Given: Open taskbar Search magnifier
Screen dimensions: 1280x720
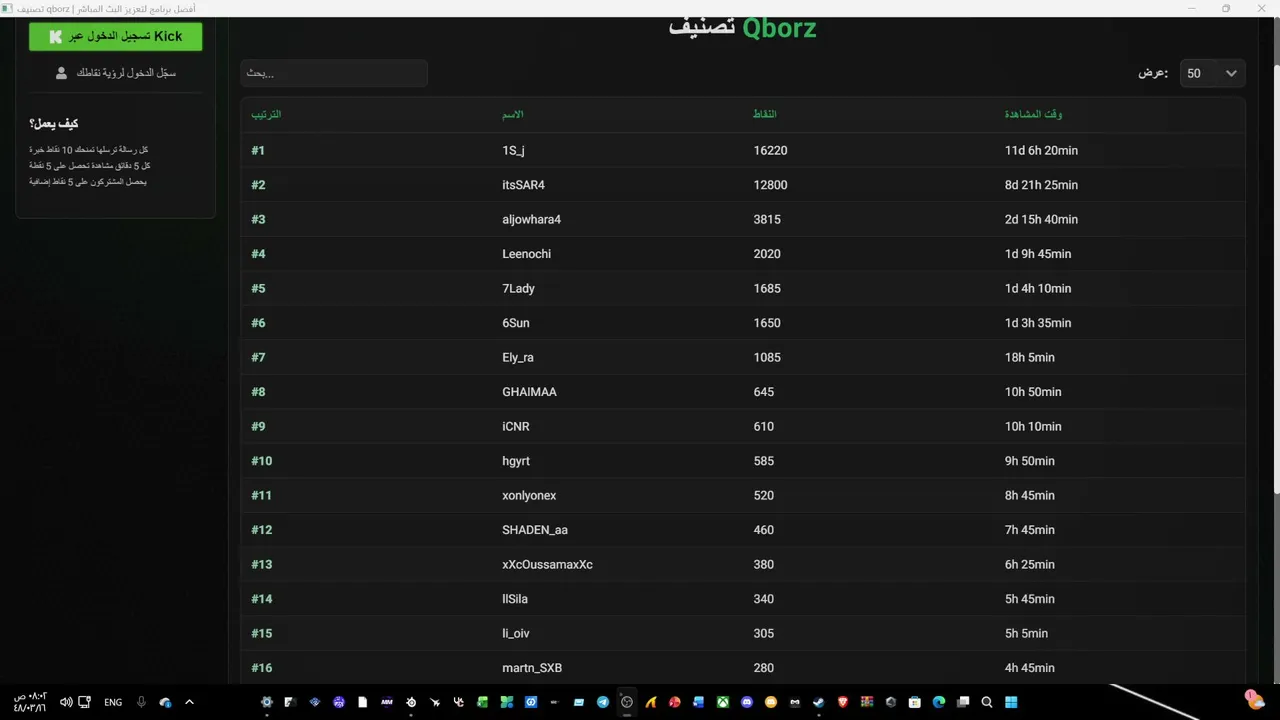Looking at the screenshot, I should [x=986, y=702].
